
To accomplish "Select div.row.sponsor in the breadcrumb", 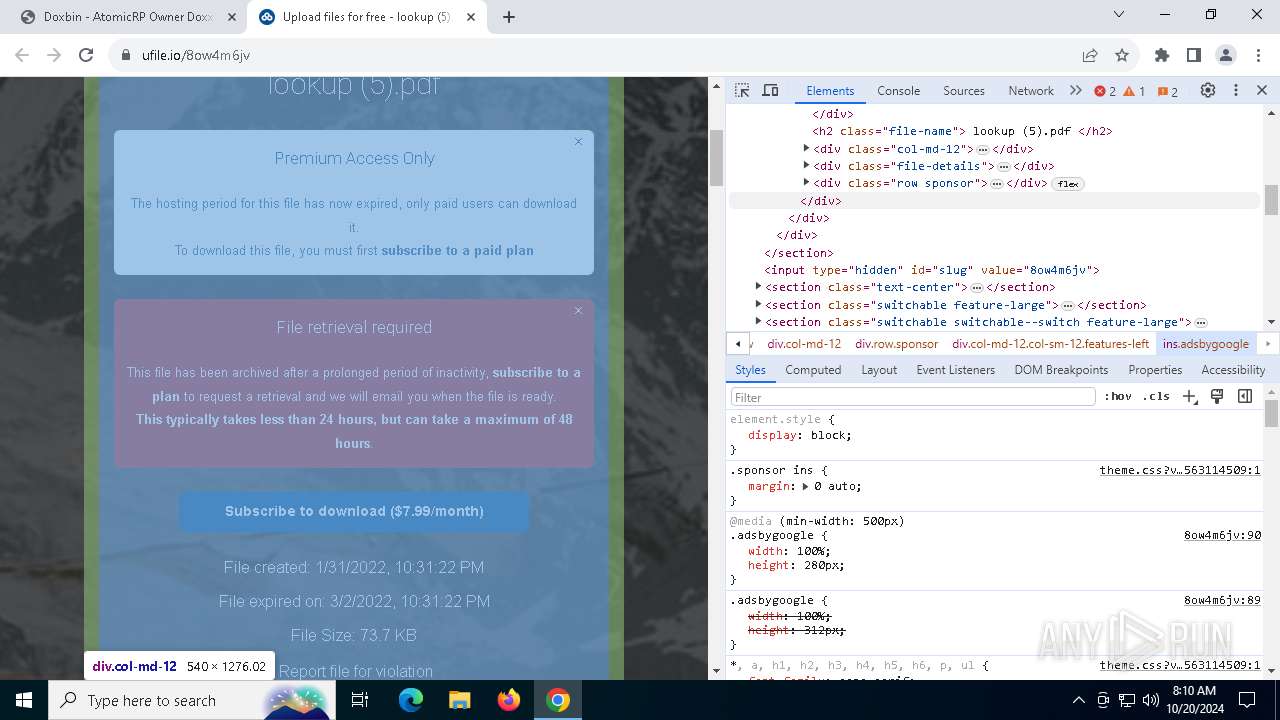I will (x=896, y=344).
